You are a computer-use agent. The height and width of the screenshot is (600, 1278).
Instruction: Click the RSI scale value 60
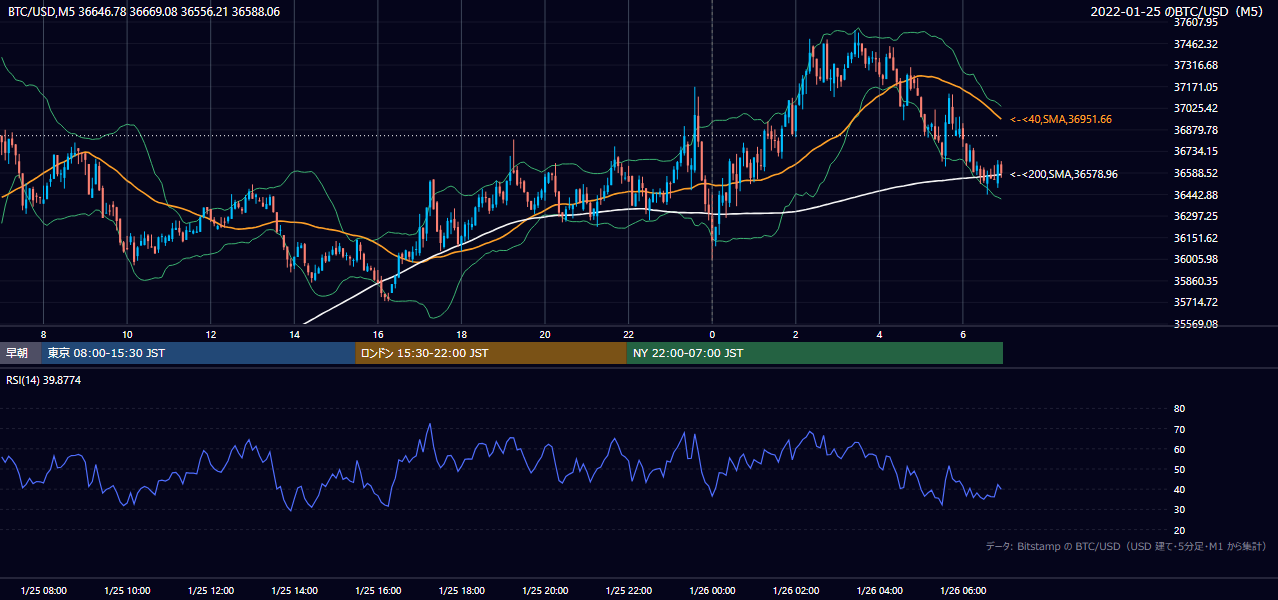click(x=1179, y=449)
